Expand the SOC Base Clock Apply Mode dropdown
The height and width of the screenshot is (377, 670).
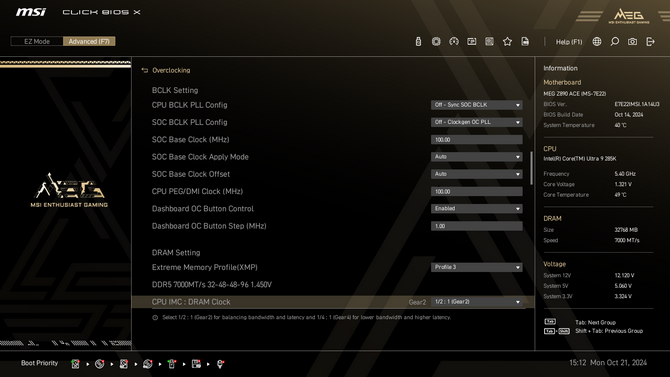point(476,157)
